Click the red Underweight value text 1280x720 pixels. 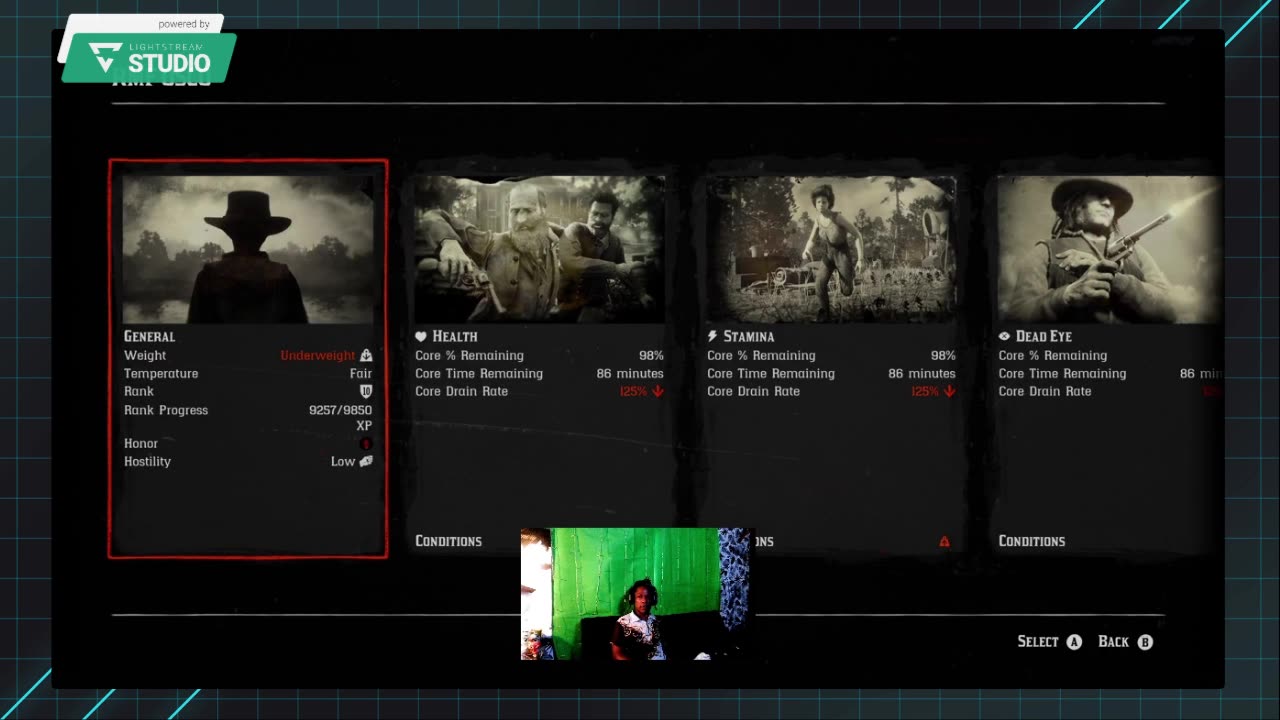coord(318,355)
